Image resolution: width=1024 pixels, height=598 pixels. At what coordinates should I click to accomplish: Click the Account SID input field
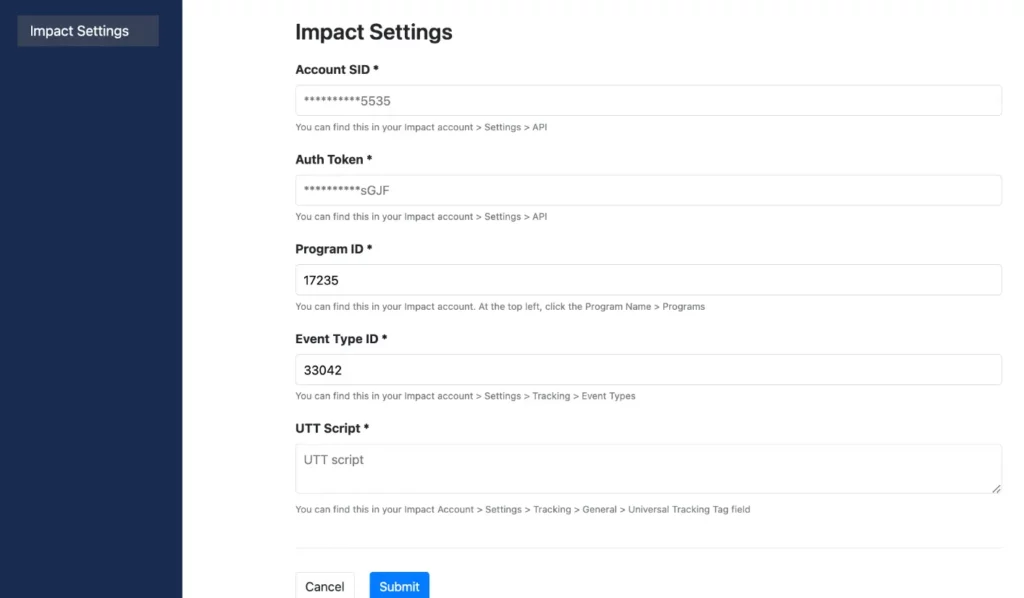(x=648, y=101)
